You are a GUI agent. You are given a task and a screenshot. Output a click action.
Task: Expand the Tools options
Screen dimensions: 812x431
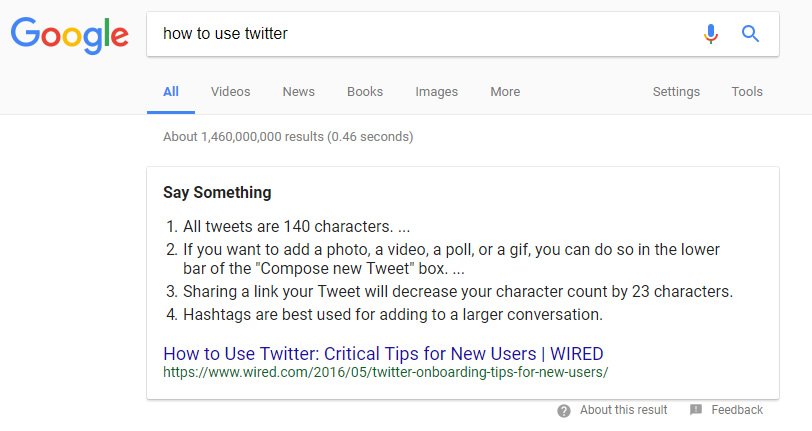click(x=747, y=92)
